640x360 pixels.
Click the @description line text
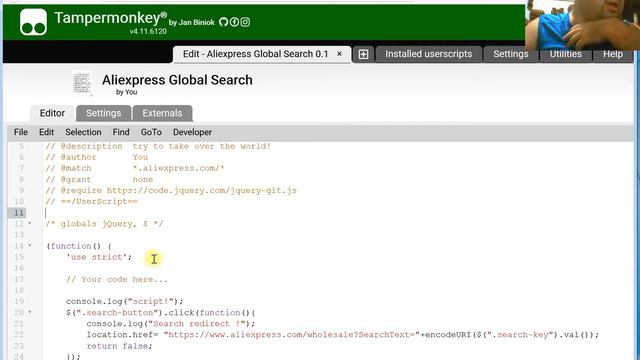click(158, 146)
